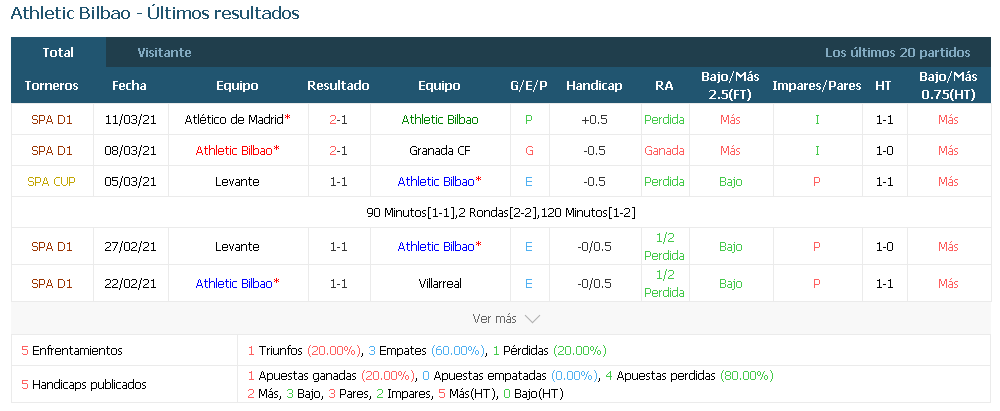Click the Los últimos 20 partidos label

(x=897, y=52)
